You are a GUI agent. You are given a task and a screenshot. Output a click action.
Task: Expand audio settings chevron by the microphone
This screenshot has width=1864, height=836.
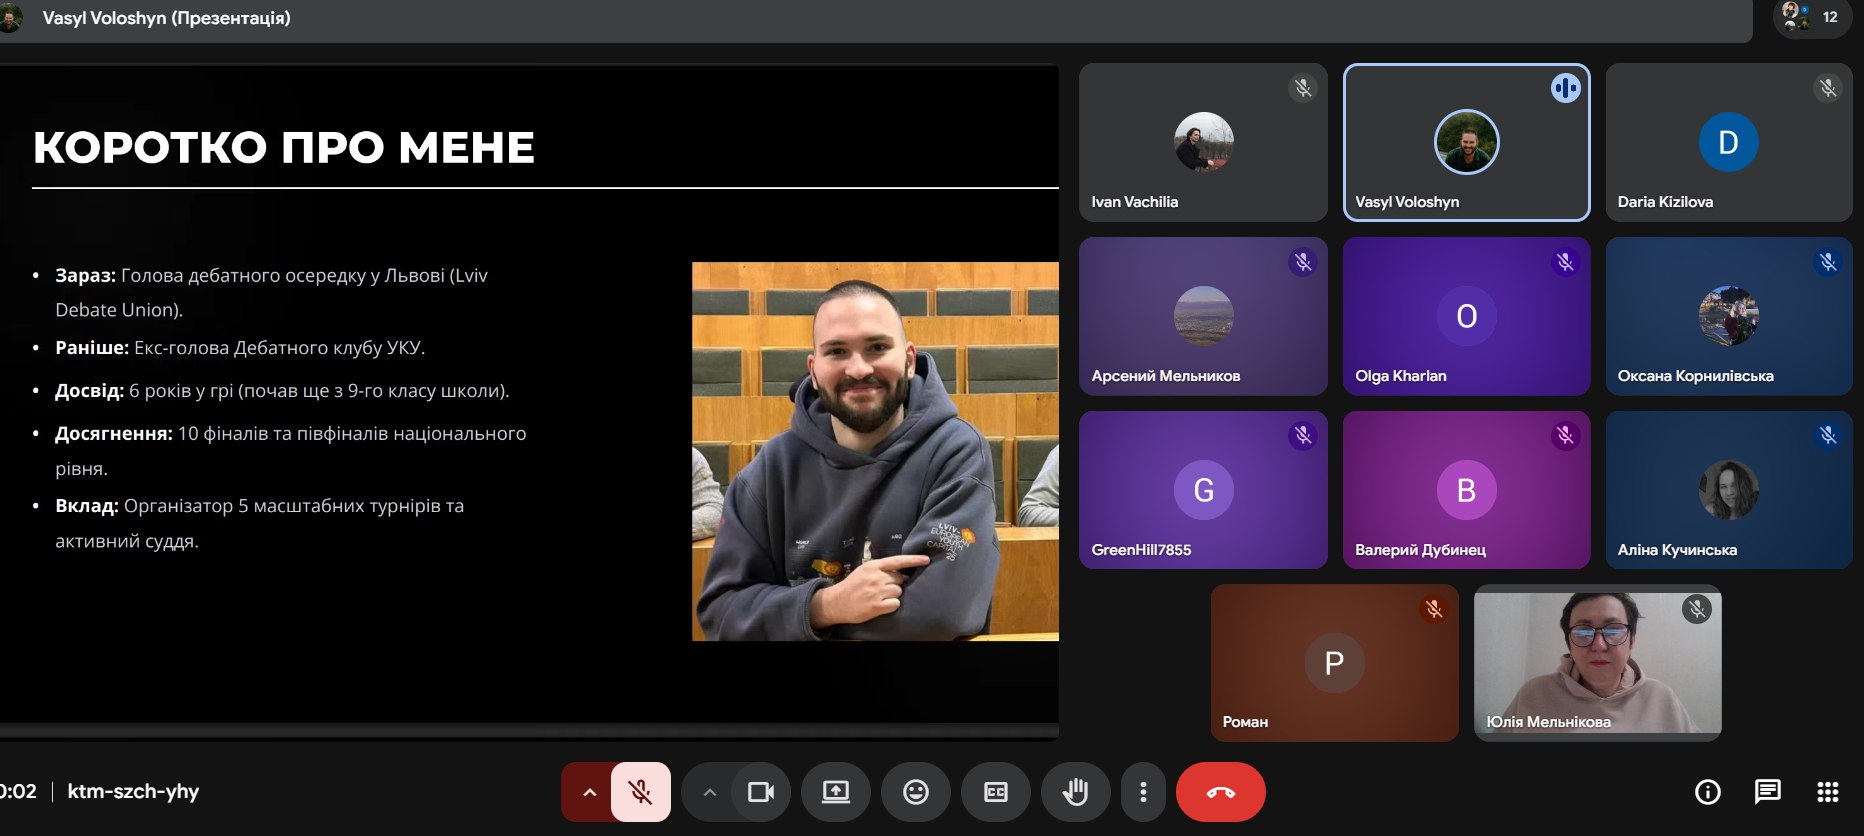tap(589, 792)
